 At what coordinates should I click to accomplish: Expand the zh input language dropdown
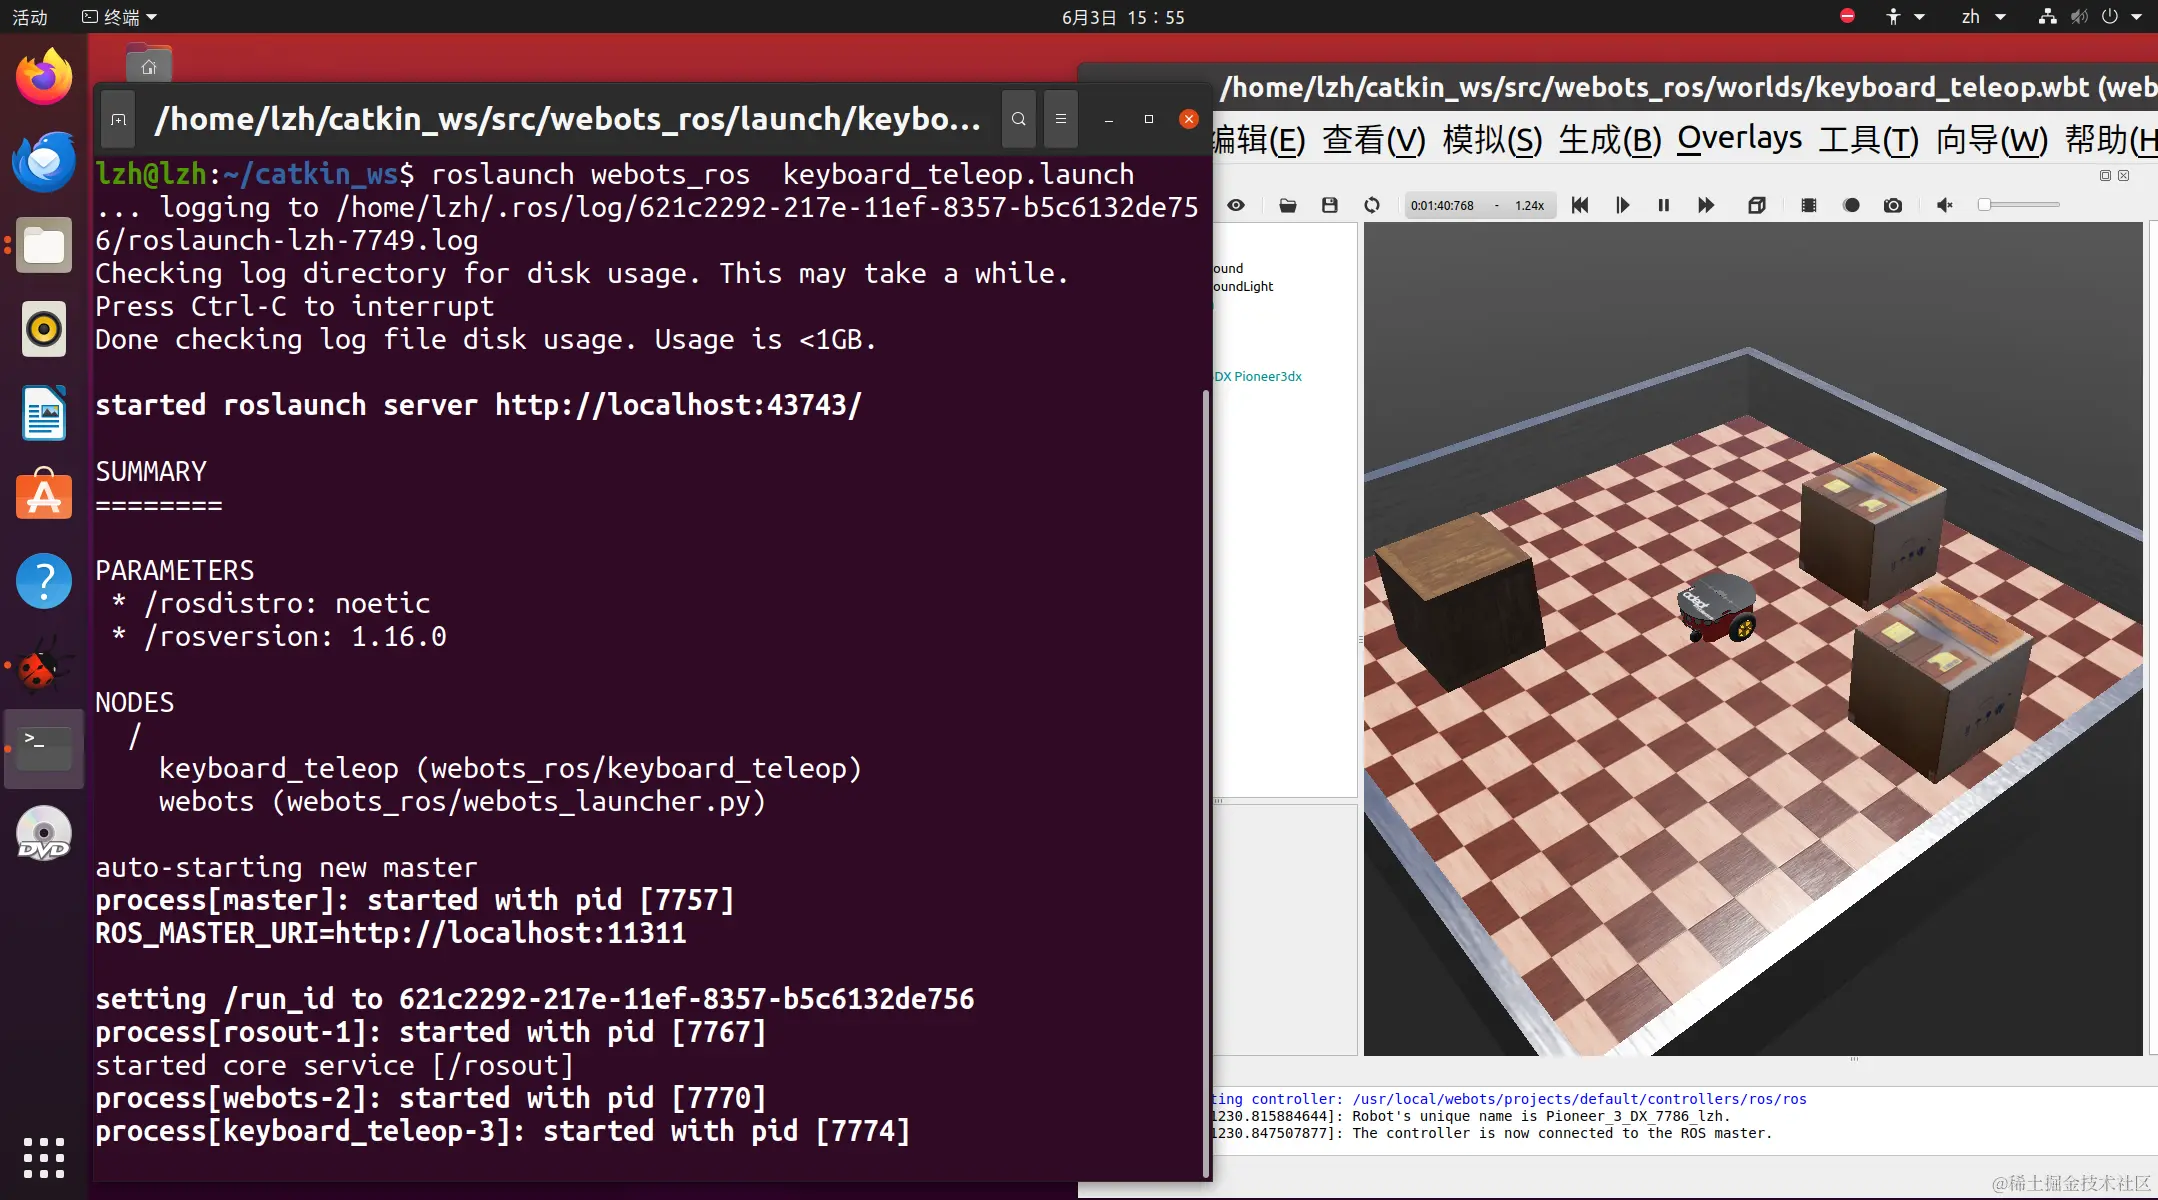(1984, 17)
